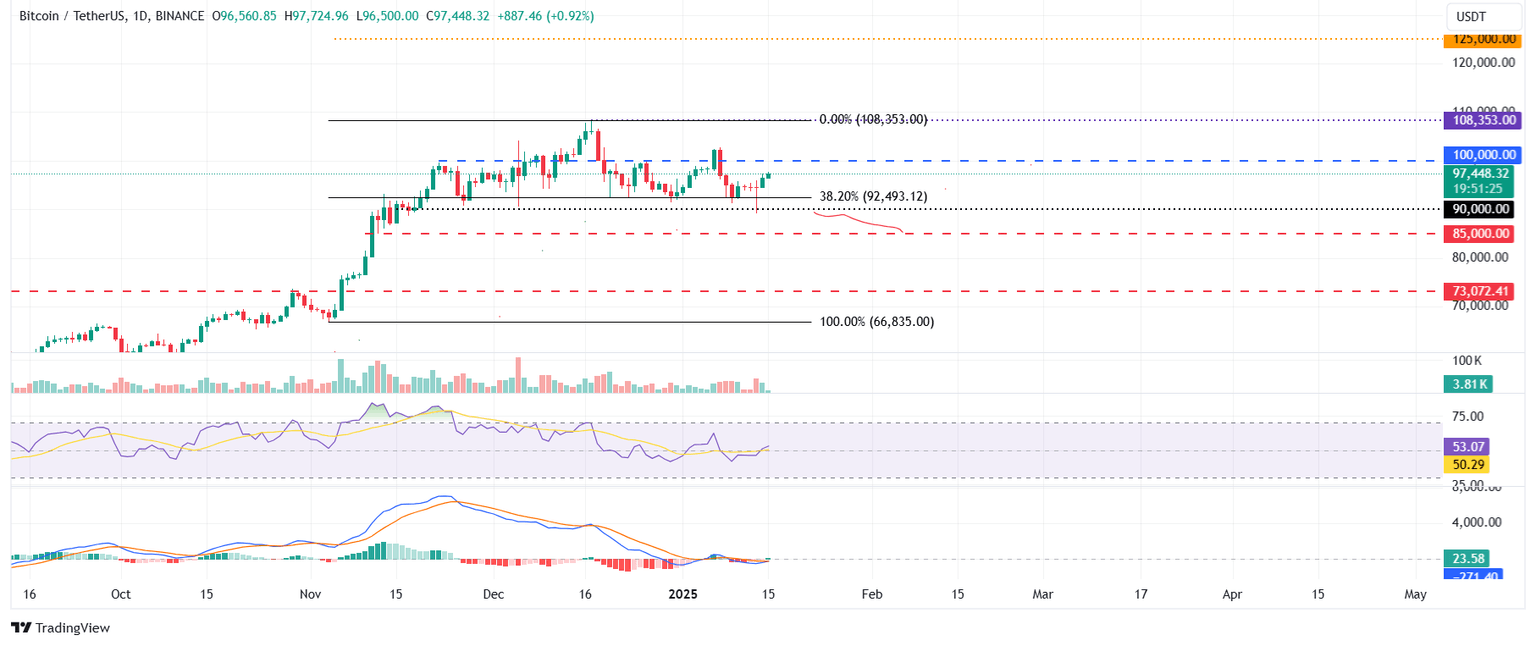
Task: Click the red 85,000.00 dashed line label
Action: [x=1480, y=234]
